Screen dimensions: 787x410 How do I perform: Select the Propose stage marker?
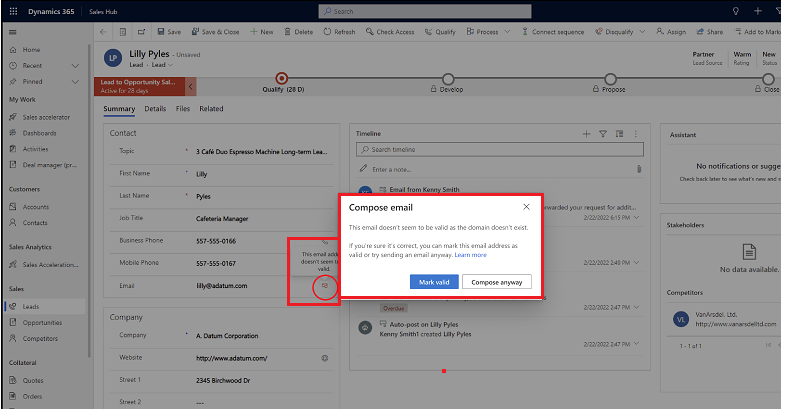point(610,79)
